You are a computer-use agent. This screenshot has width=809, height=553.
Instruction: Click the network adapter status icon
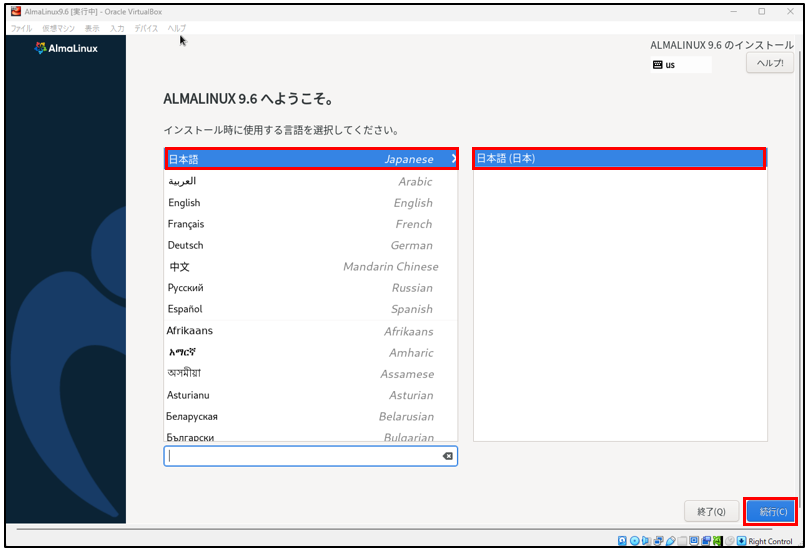point(658,541)
